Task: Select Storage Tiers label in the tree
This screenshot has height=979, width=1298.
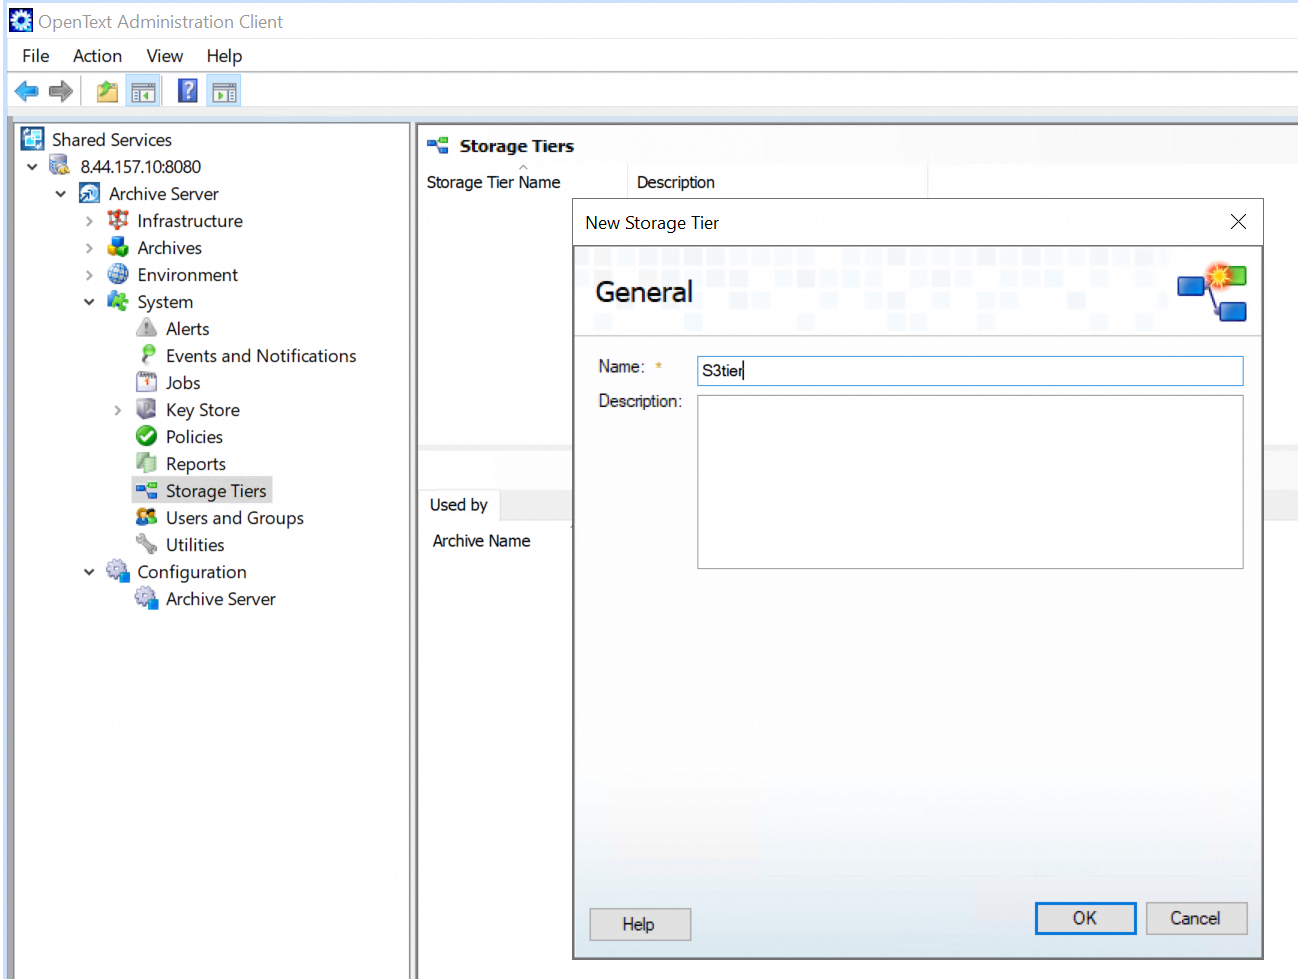Action: [216, 491]
